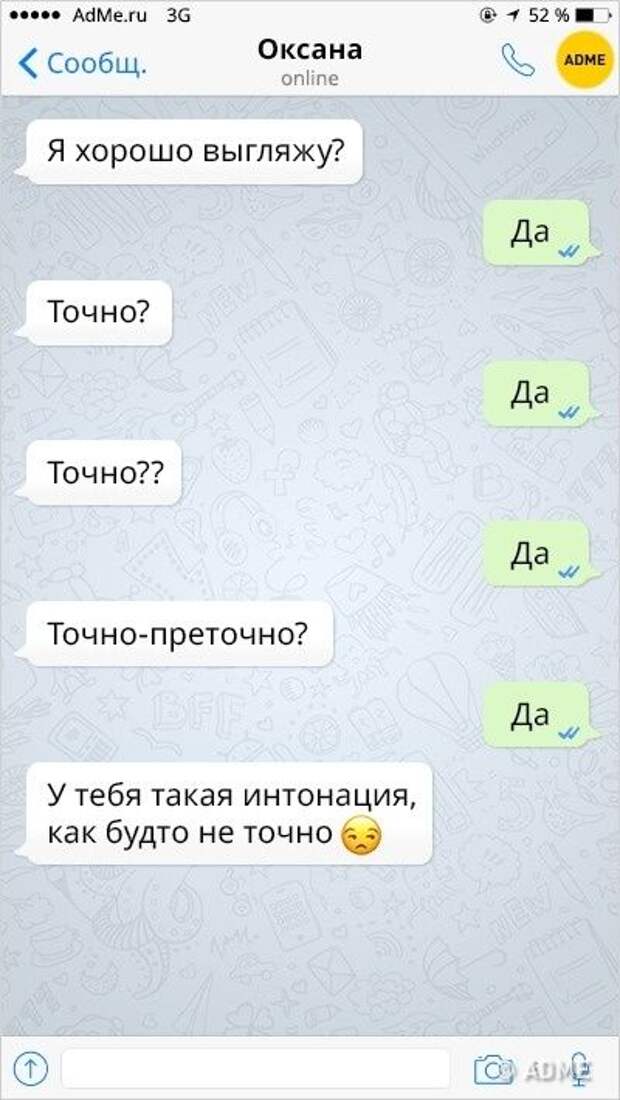This screenshot has width=620, height=1100.
Task: Tap the 'online' status text
Action: (309, 79)
